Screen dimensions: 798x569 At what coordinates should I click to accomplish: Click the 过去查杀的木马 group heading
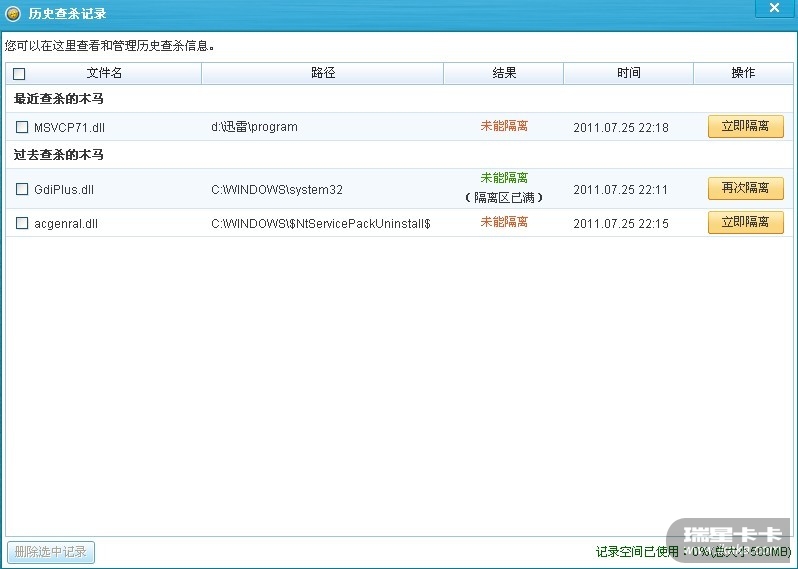(59, 154)
